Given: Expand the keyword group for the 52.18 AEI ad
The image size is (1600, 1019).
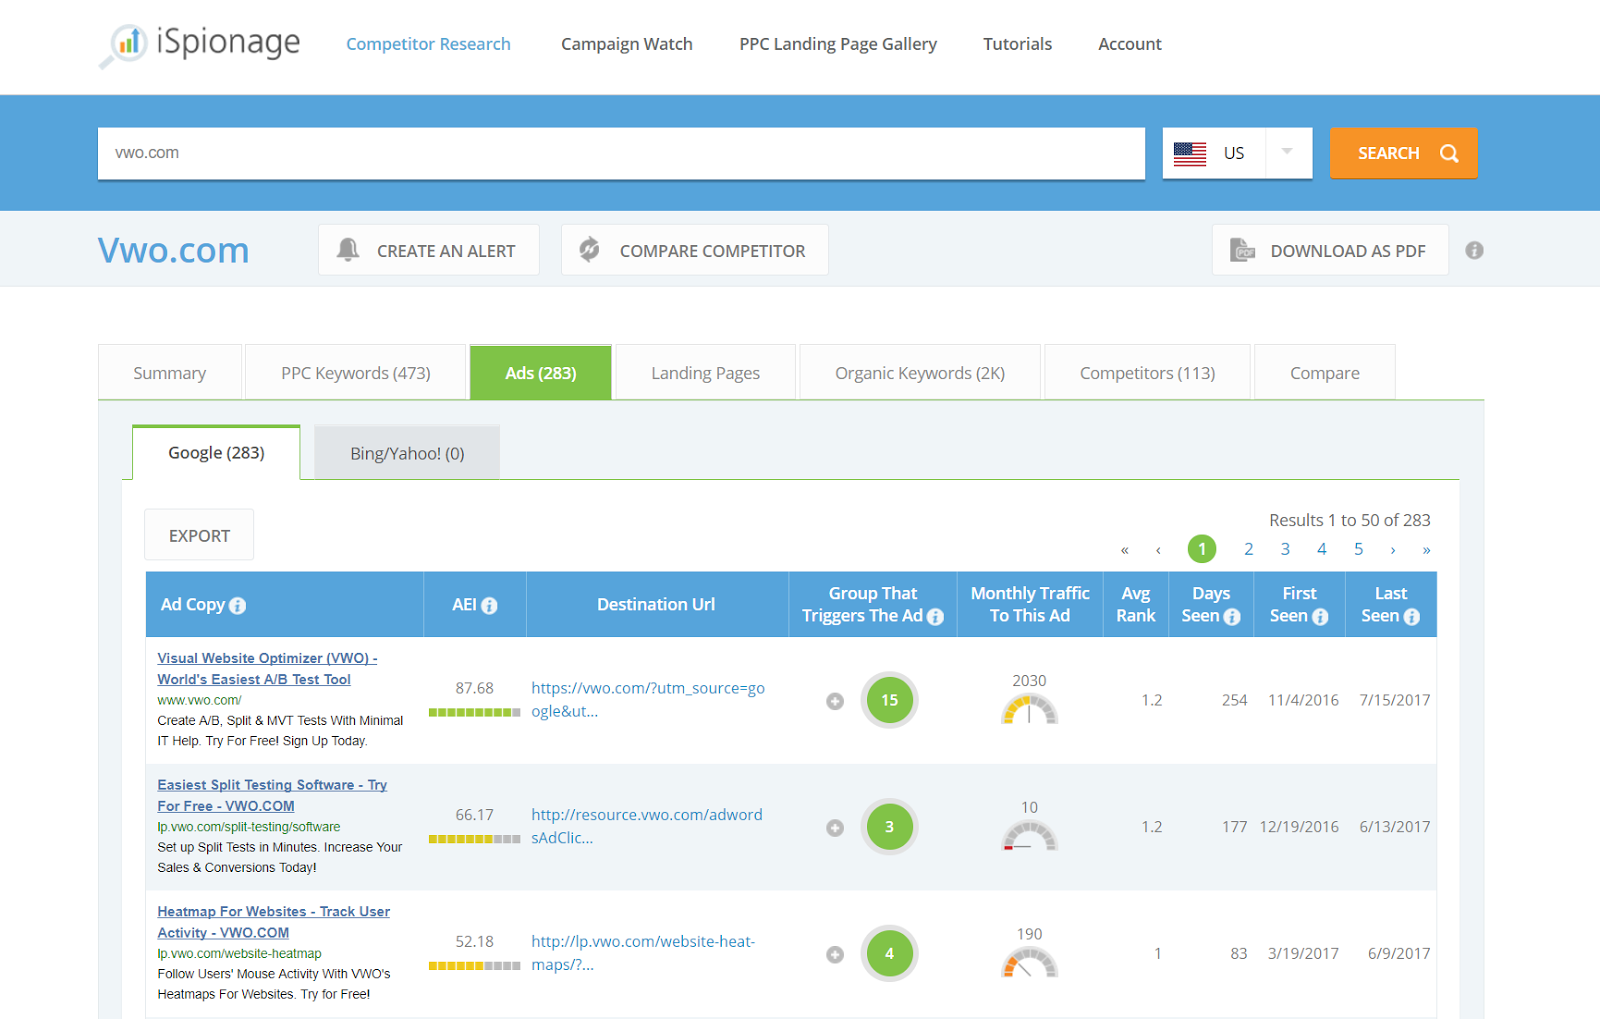Looking at the screenshot, I should point(835,955).
